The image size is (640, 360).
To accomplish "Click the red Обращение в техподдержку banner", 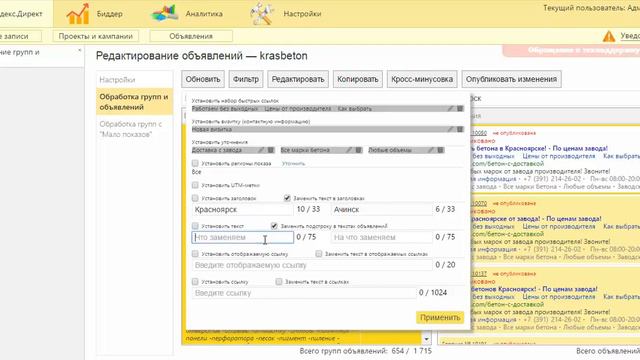I will (x=571, y=50).
